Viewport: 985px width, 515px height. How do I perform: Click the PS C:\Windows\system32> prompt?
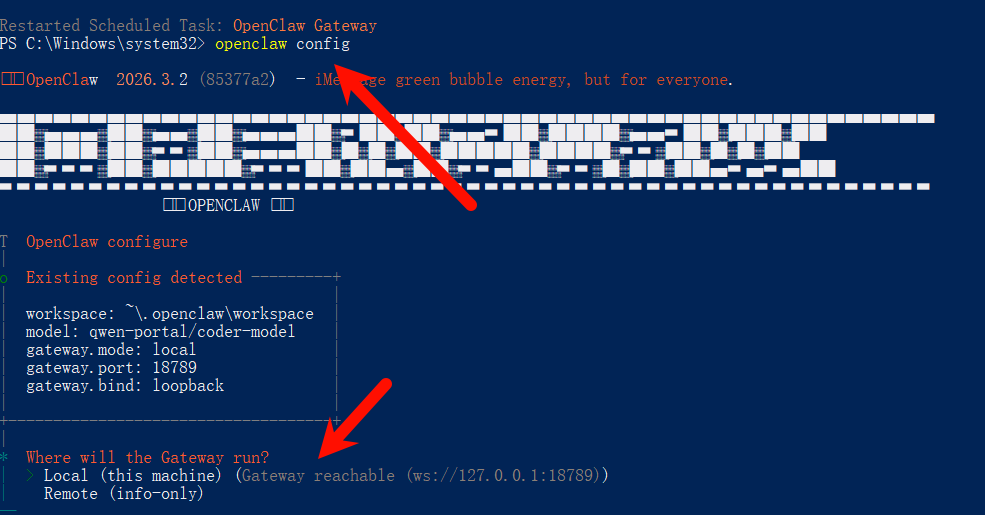pos(102,44)
